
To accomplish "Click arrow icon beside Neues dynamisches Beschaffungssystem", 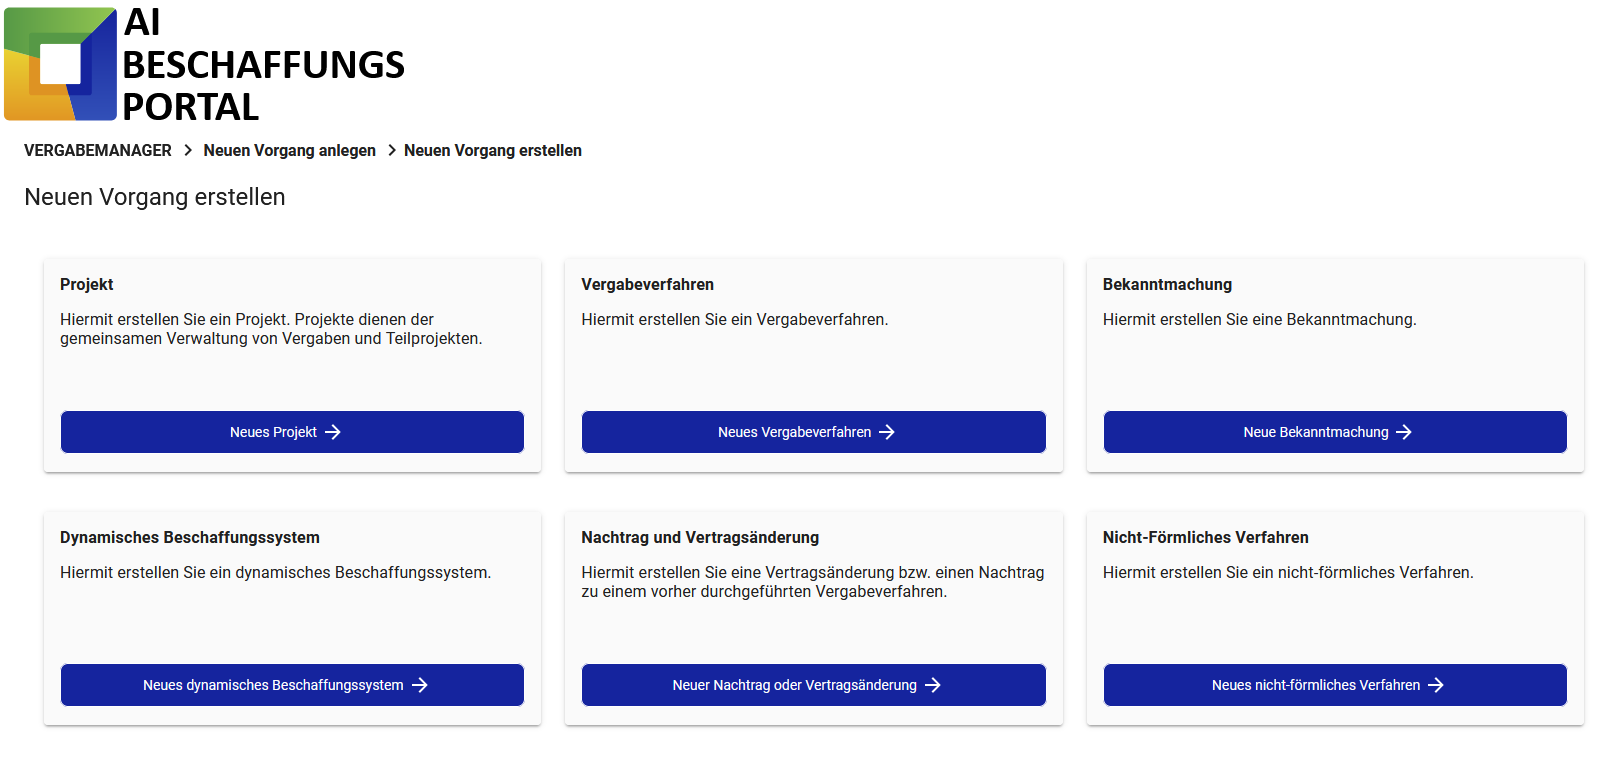I will tap(420, 685).
